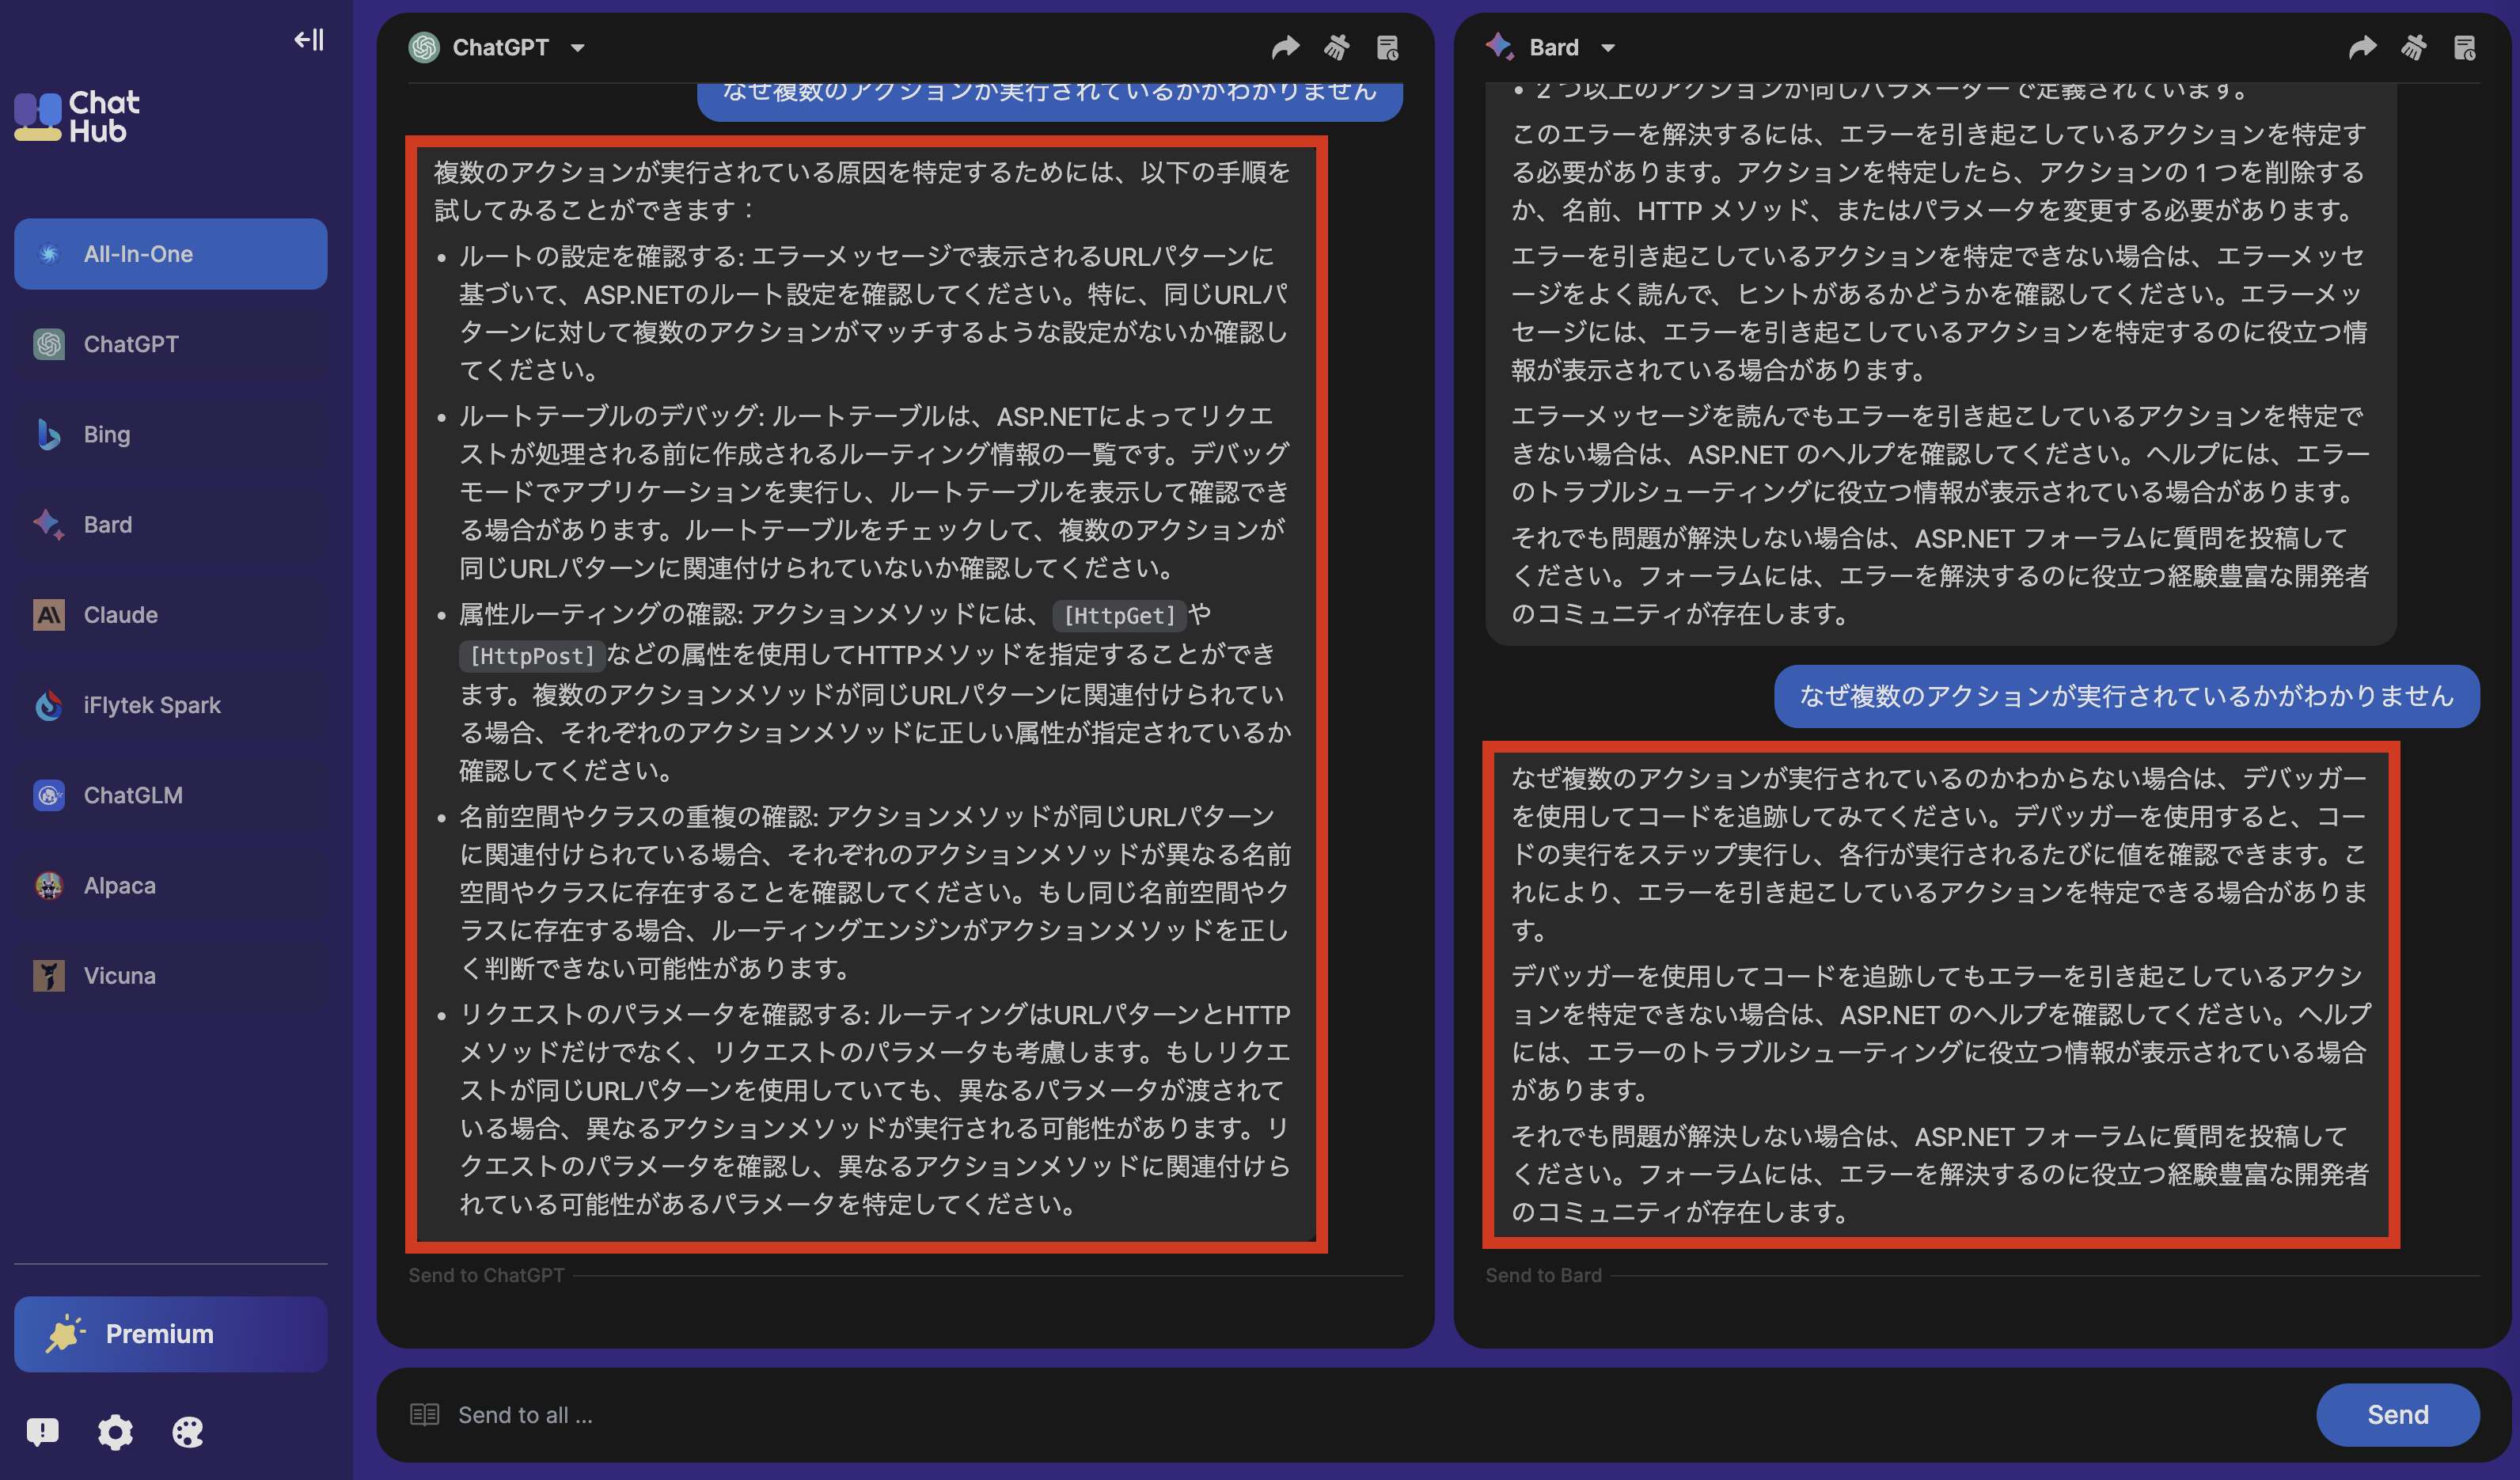2520x1480 pixels.
Task: Open the feedback speech-bubble icon
Action: point(42,1432)
